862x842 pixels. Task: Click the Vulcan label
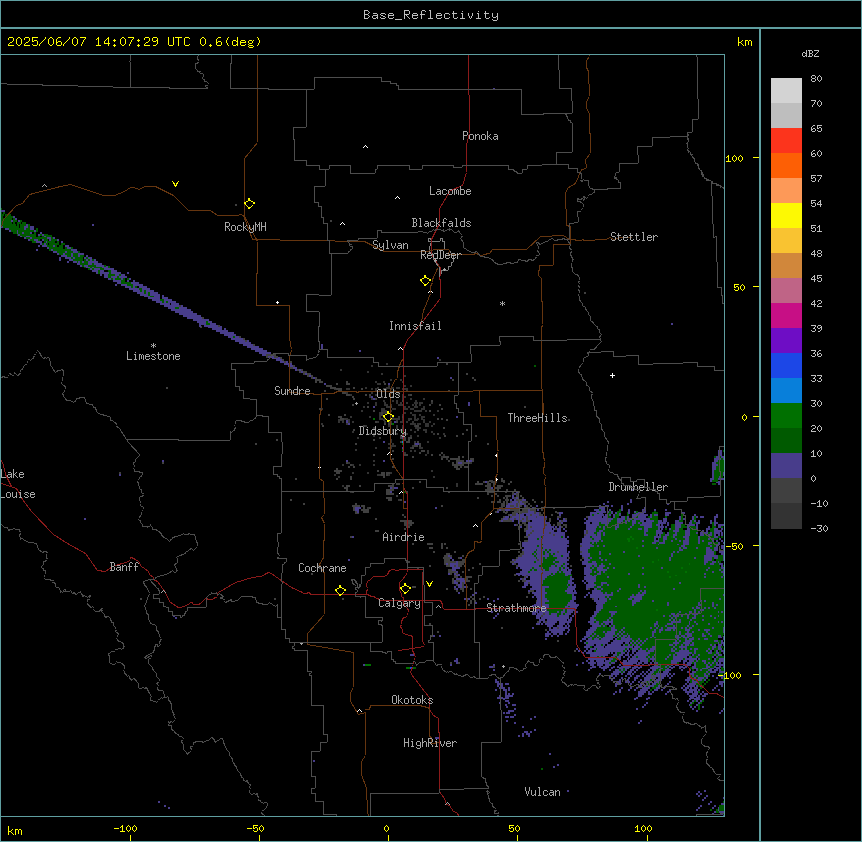543,792
